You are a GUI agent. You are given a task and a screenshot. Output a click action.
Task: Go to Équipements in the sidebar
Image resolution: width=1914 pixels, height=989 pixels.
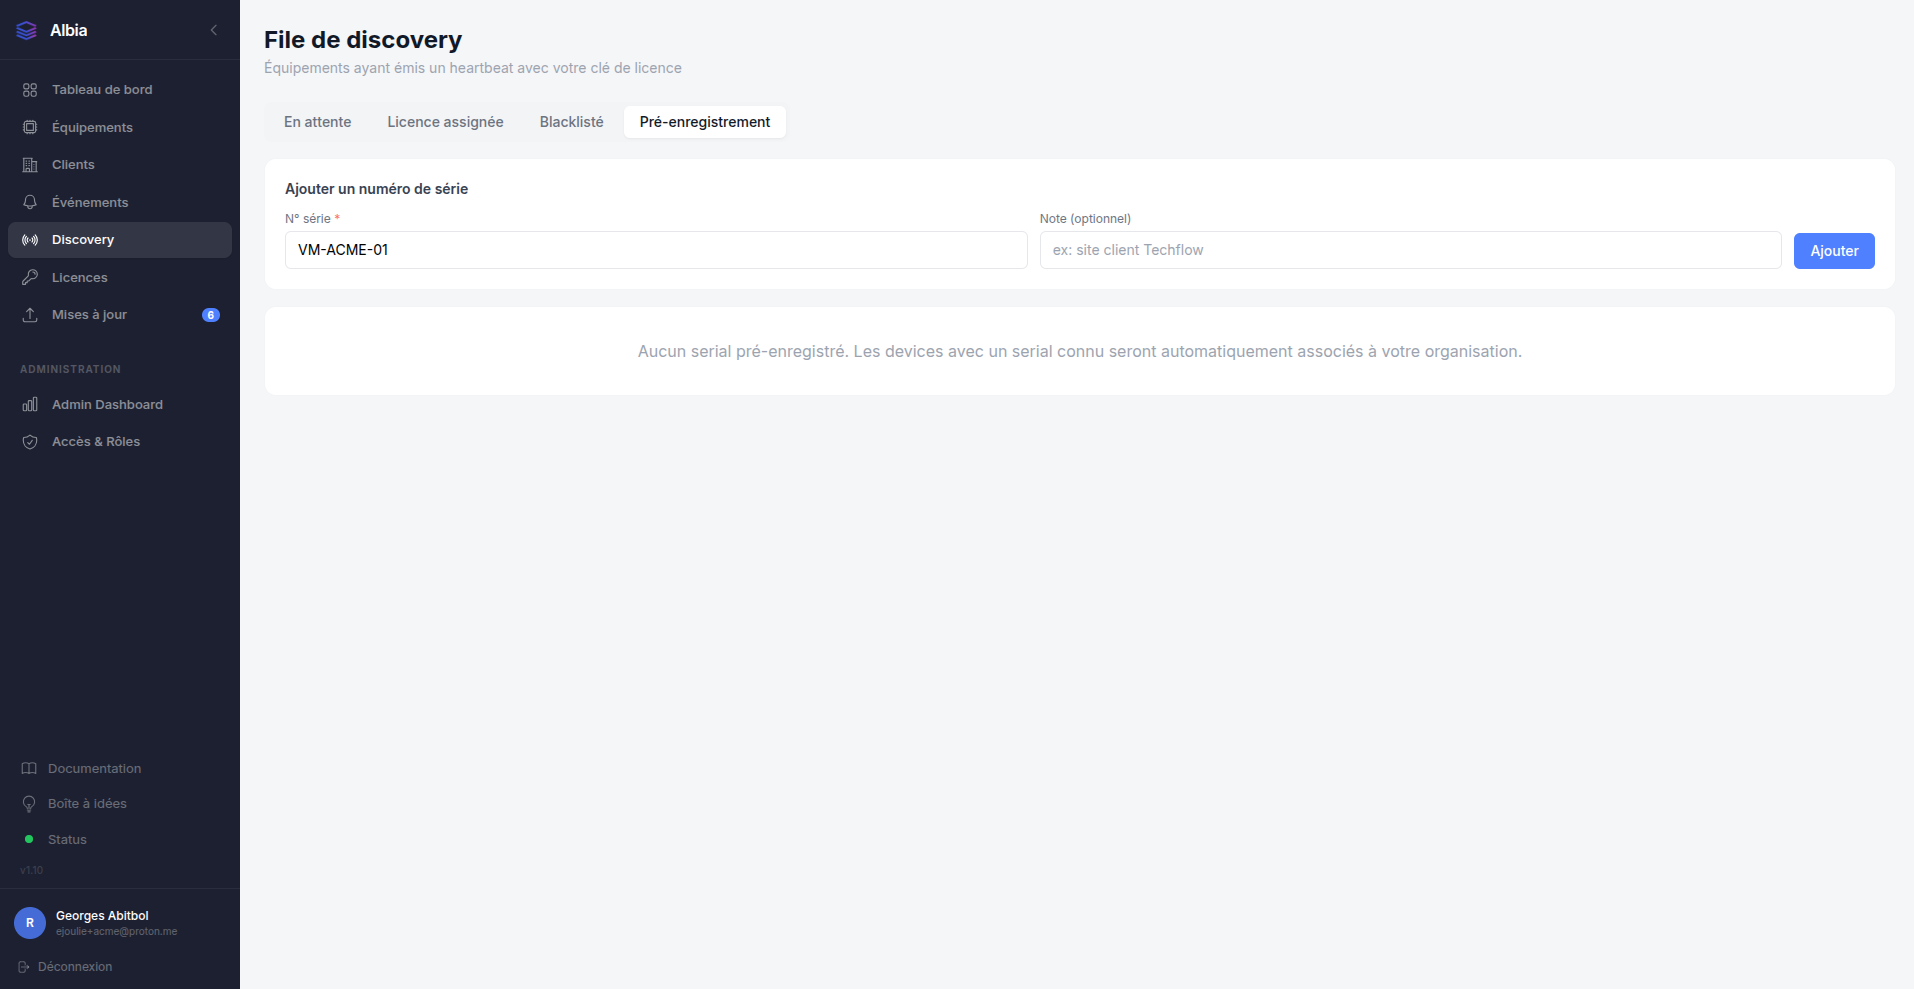pyautogui.click(x=120, y=127)
